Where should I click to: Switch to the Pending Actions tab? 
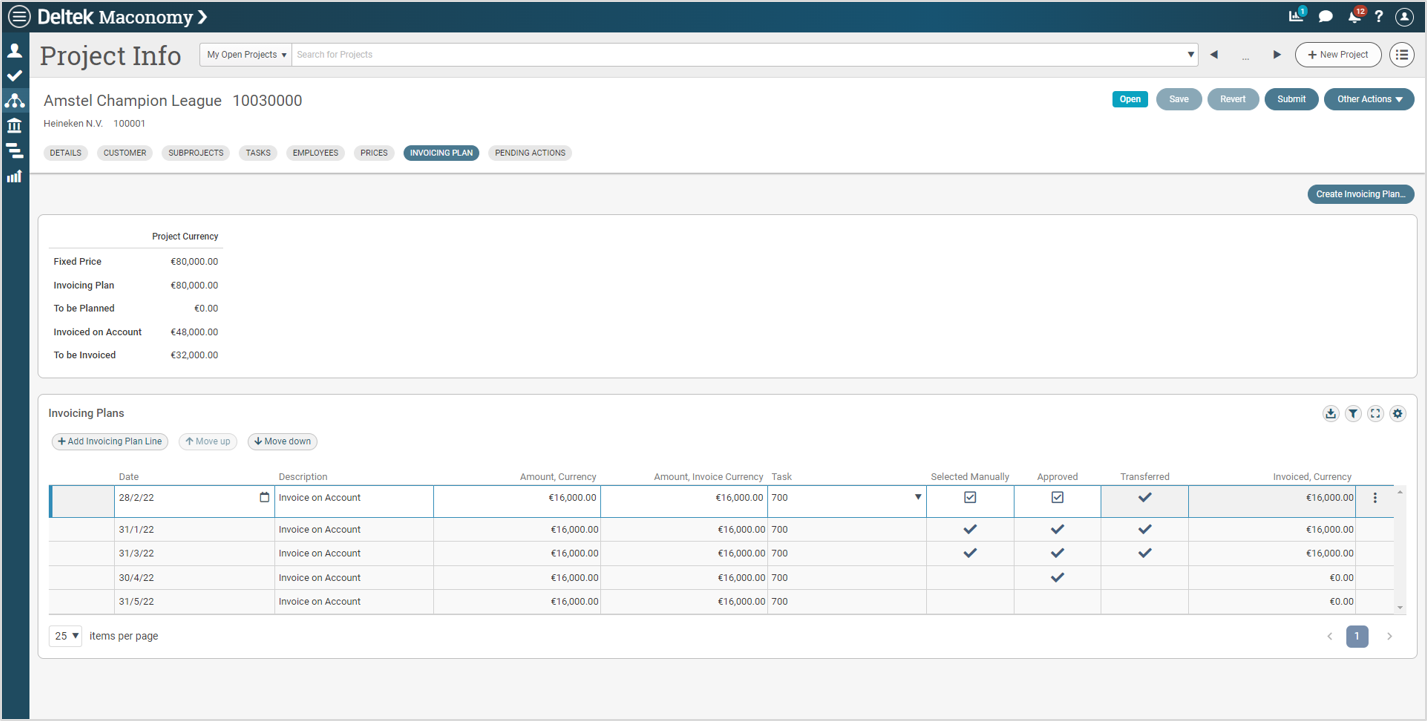530,153
